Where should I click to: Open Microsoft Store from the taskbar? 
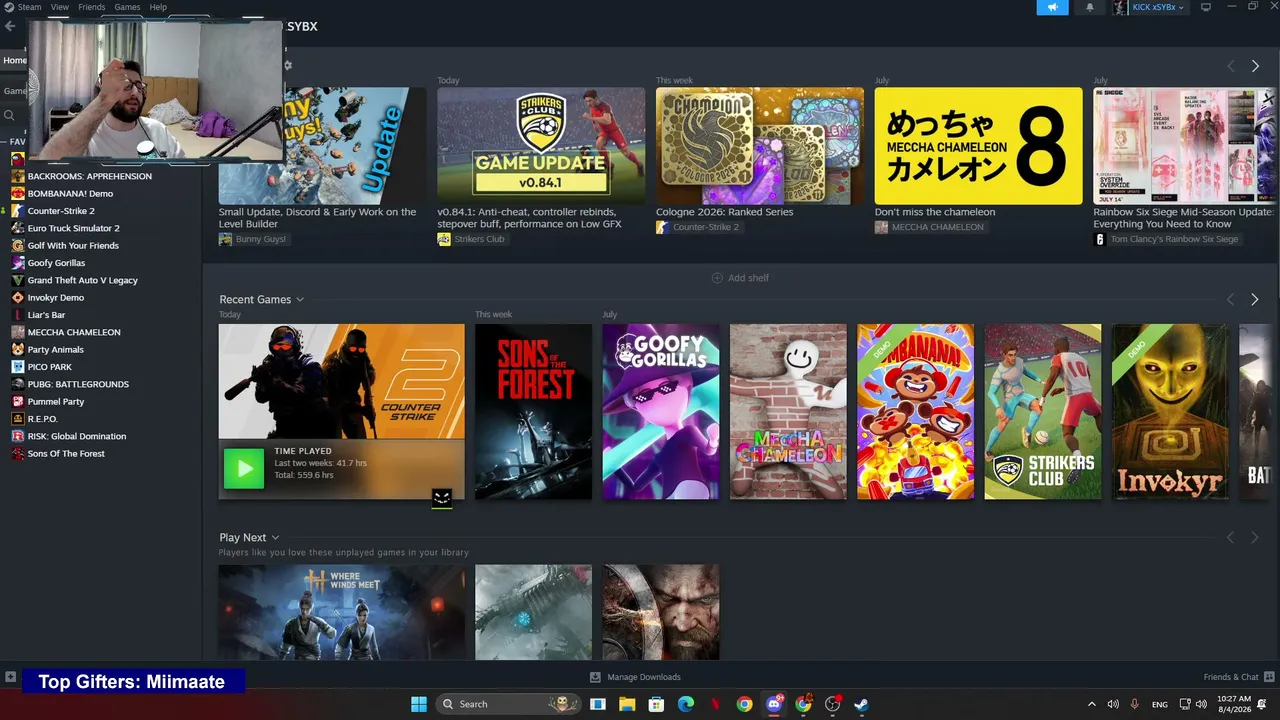click(656, 704)
